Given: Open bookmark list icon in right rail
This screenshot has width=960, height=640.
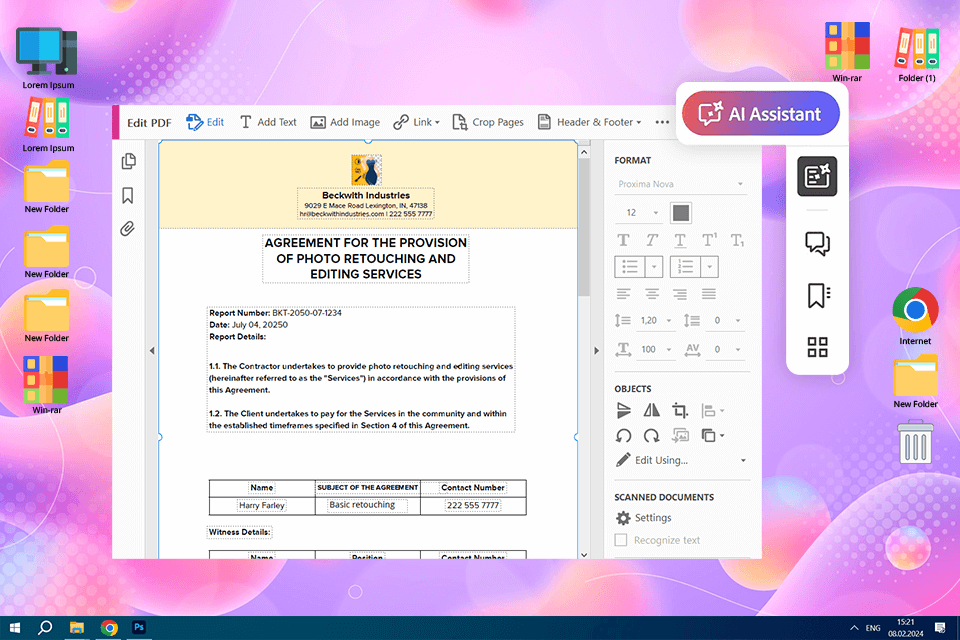Looking at the screenshot, I should coord(819,296).
